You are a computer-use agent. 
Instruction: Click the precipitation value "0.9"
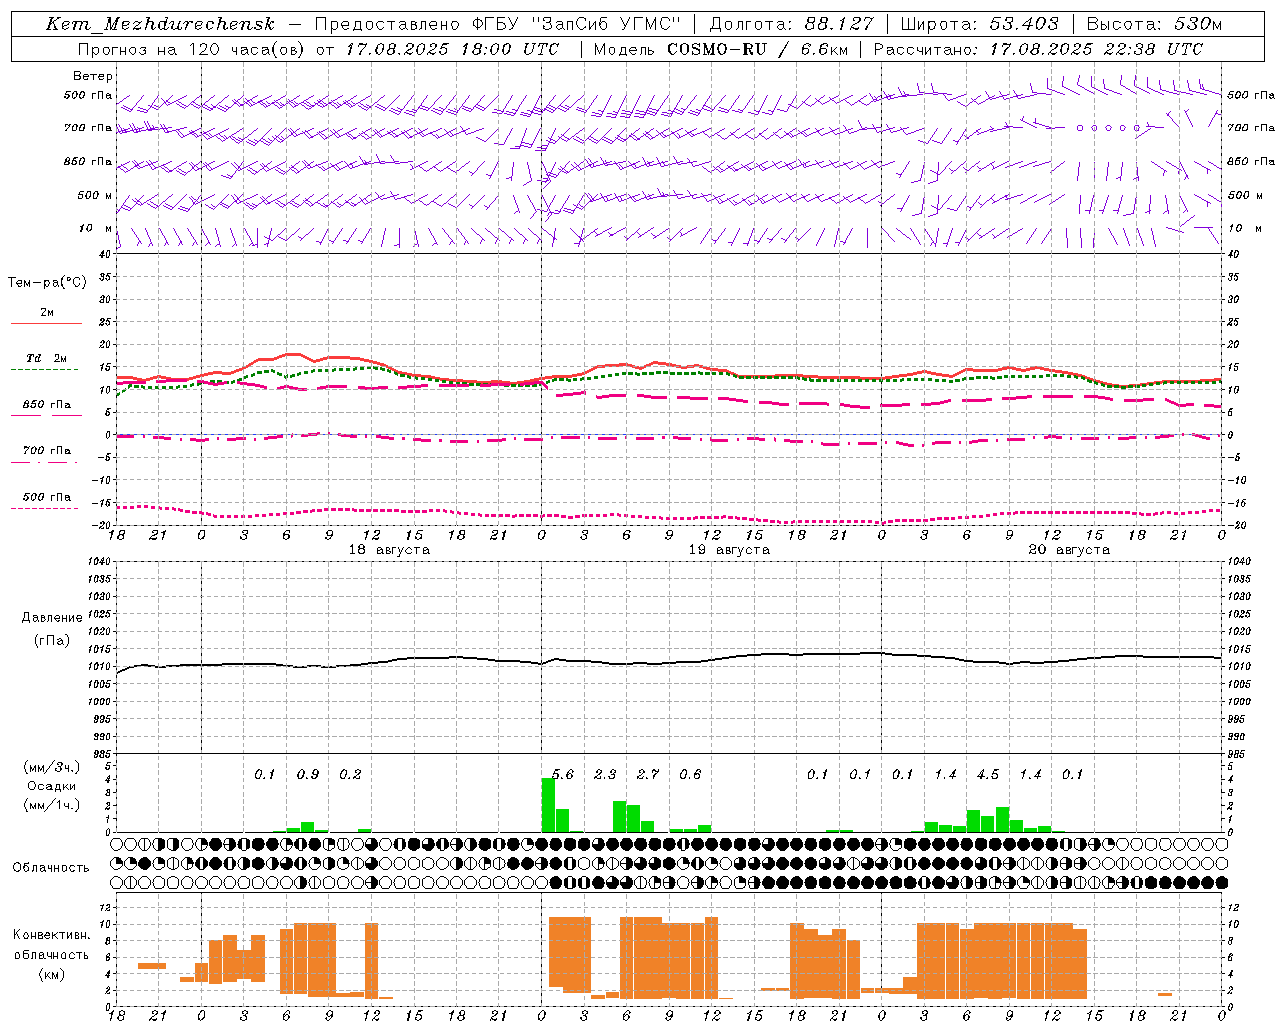tap(308, 774)
